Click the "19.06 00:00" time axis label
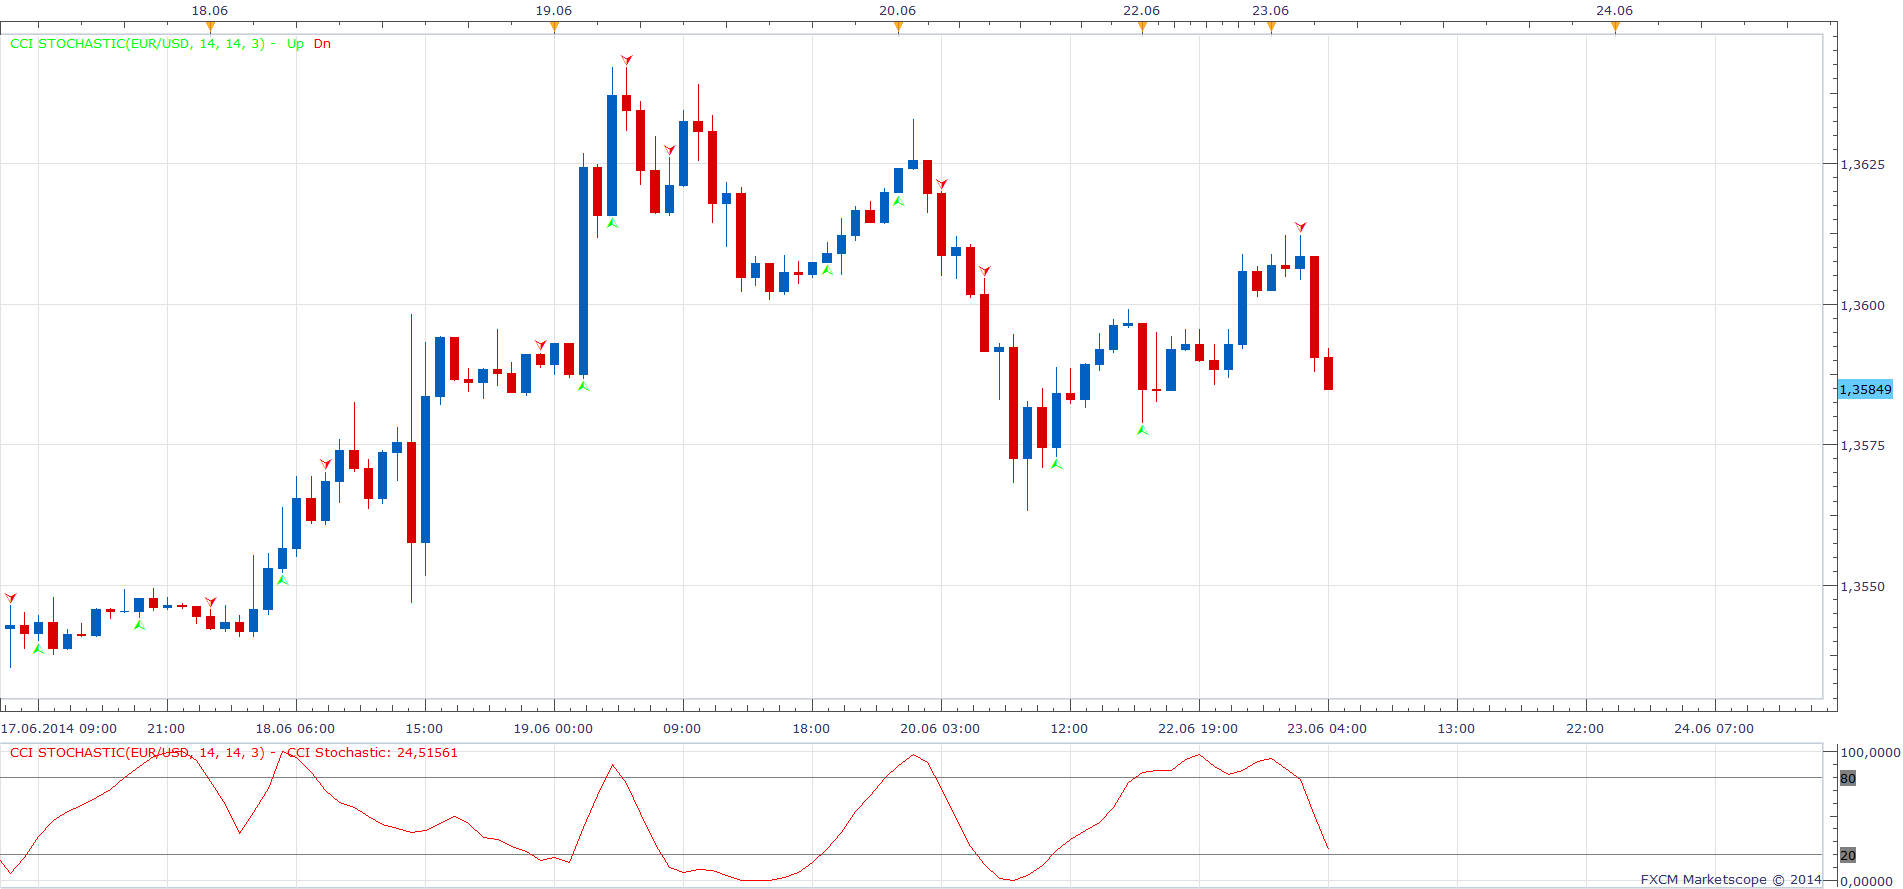Image resolution: width=1903 pixels, height=889 pixels. (553, 728)
